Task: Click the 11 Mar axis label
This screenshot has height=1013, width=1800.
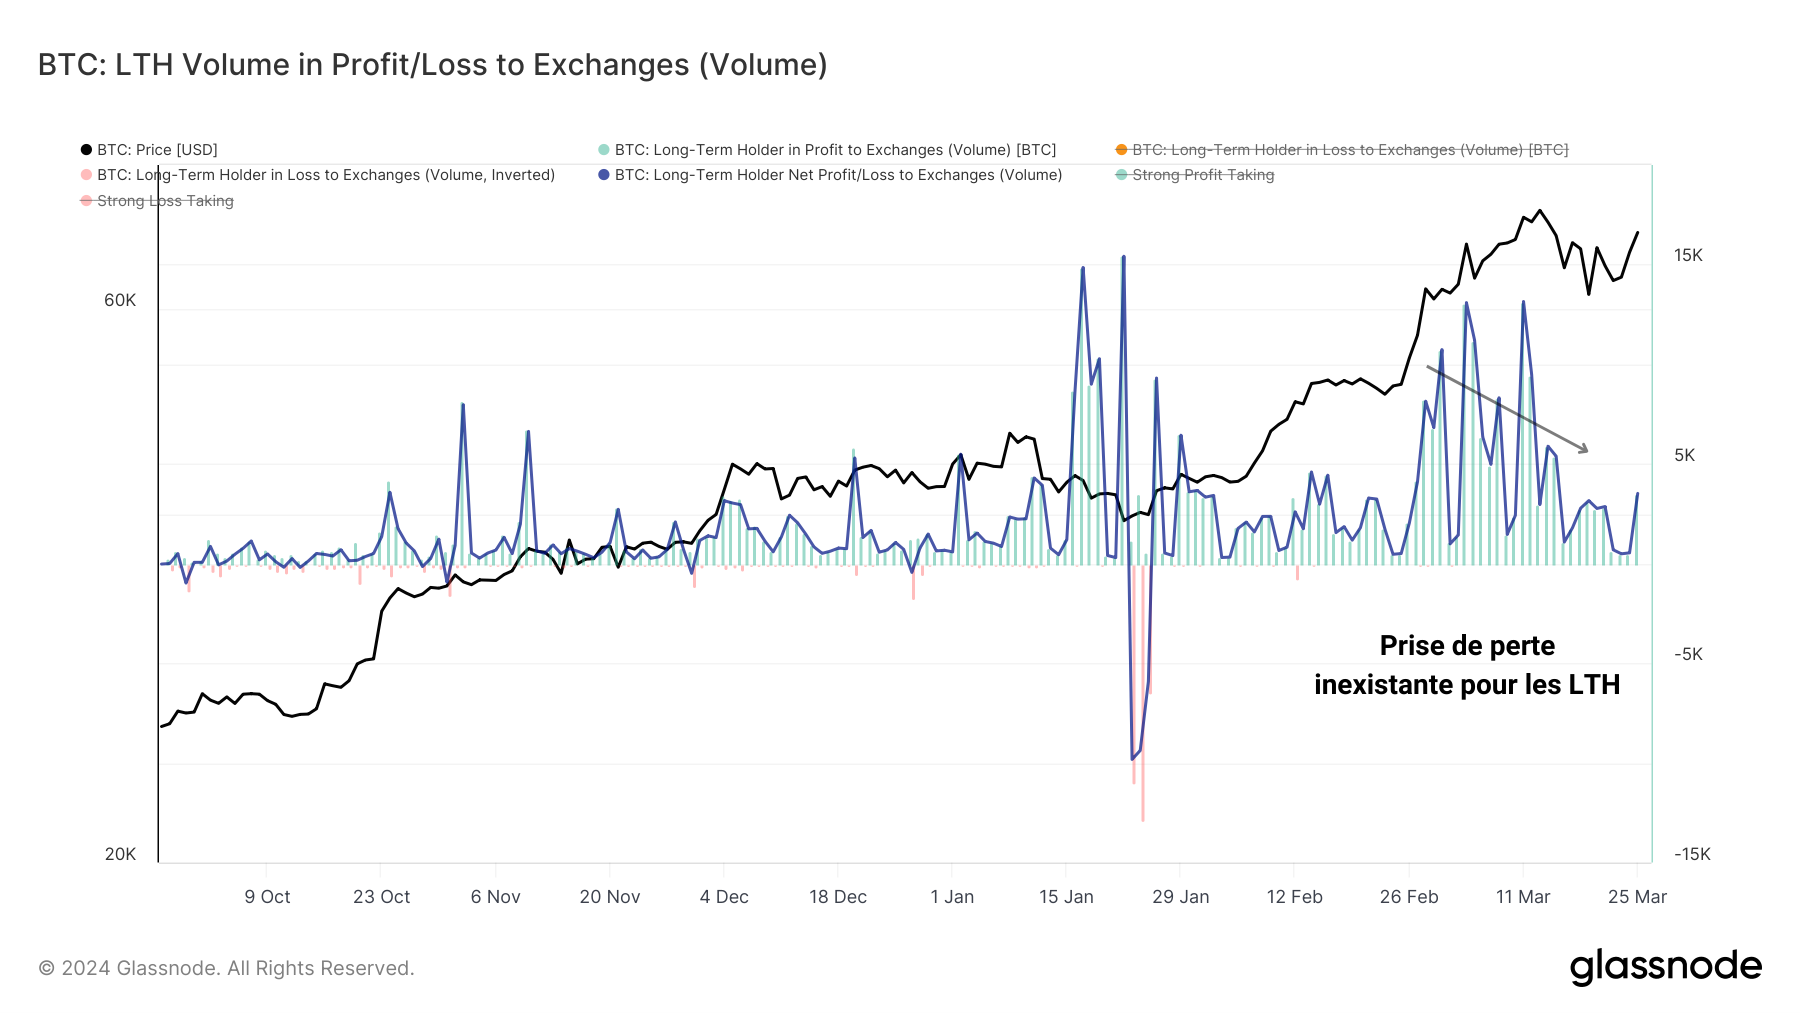Action: (x=1523, y=897)
